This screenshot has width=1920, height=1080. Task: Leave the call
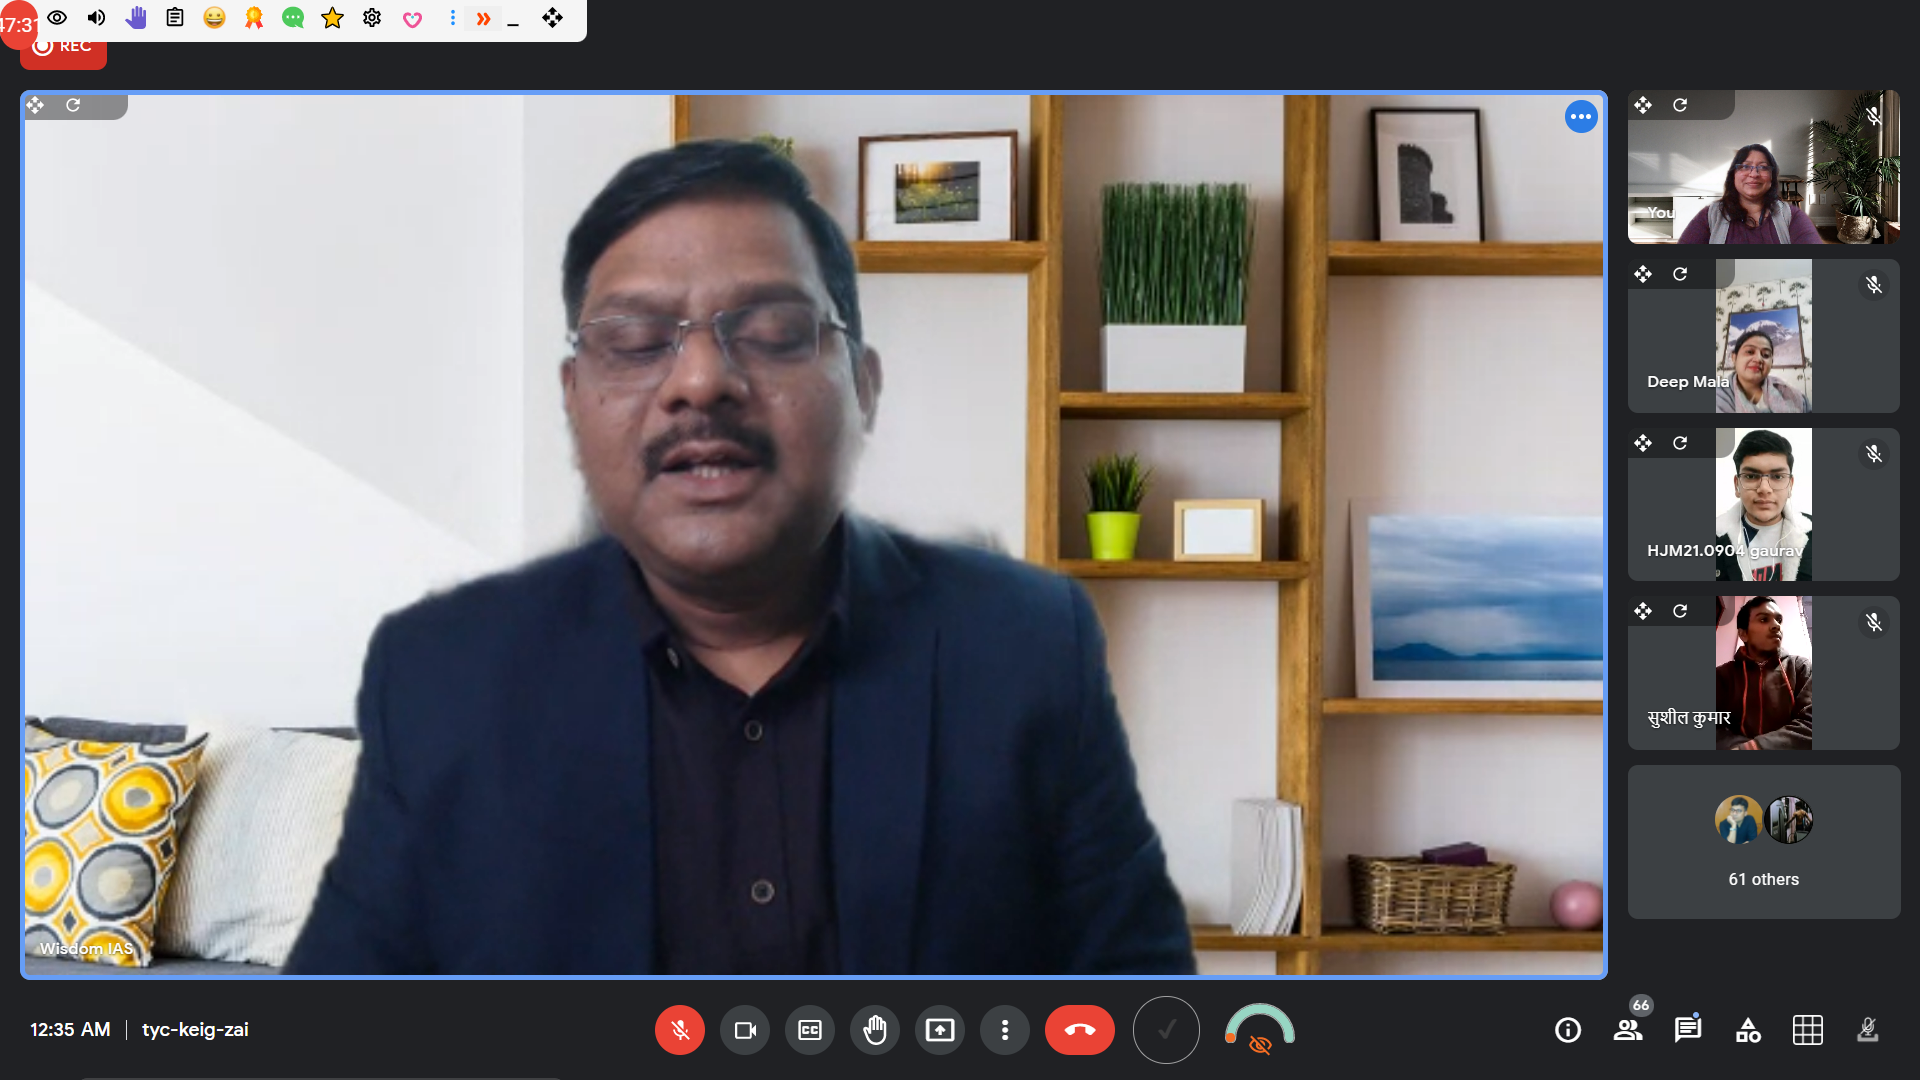[x=1079, y=1030]
